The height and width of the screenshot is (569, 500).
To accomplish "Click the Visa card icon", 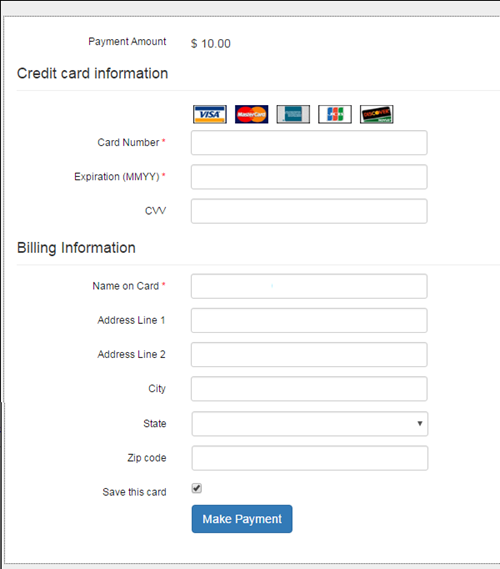I will click(x=210, y=114).
